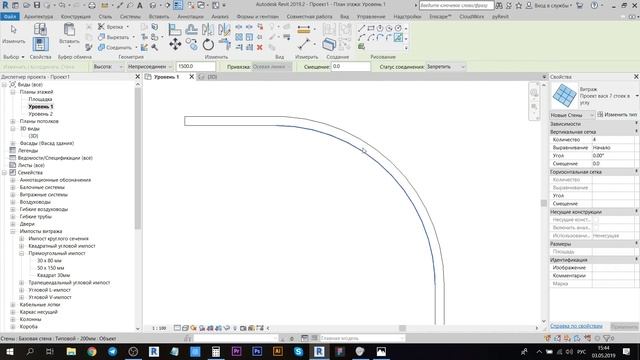Open the Неприсоединен dropdown
Screen dimensions: 640x360
tap(150, 67)
